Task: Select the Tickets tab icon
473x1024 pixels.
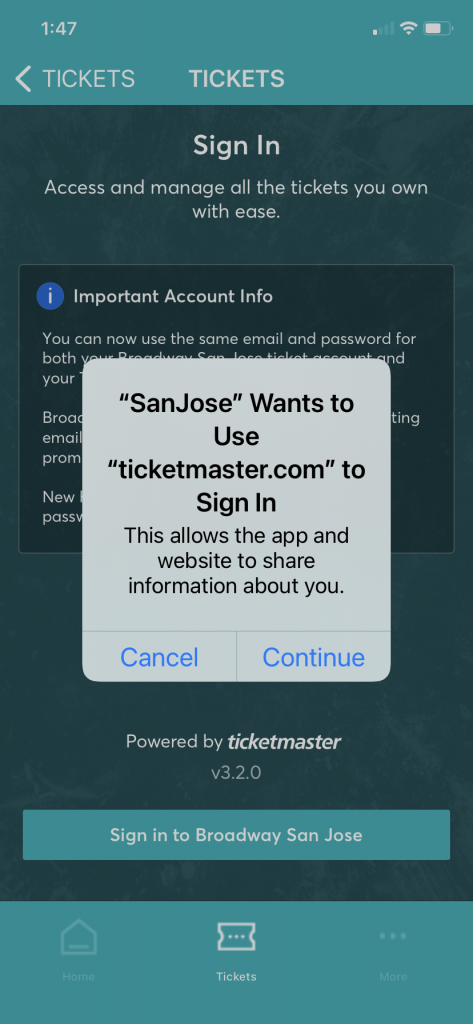Action: tap(236, 937)
